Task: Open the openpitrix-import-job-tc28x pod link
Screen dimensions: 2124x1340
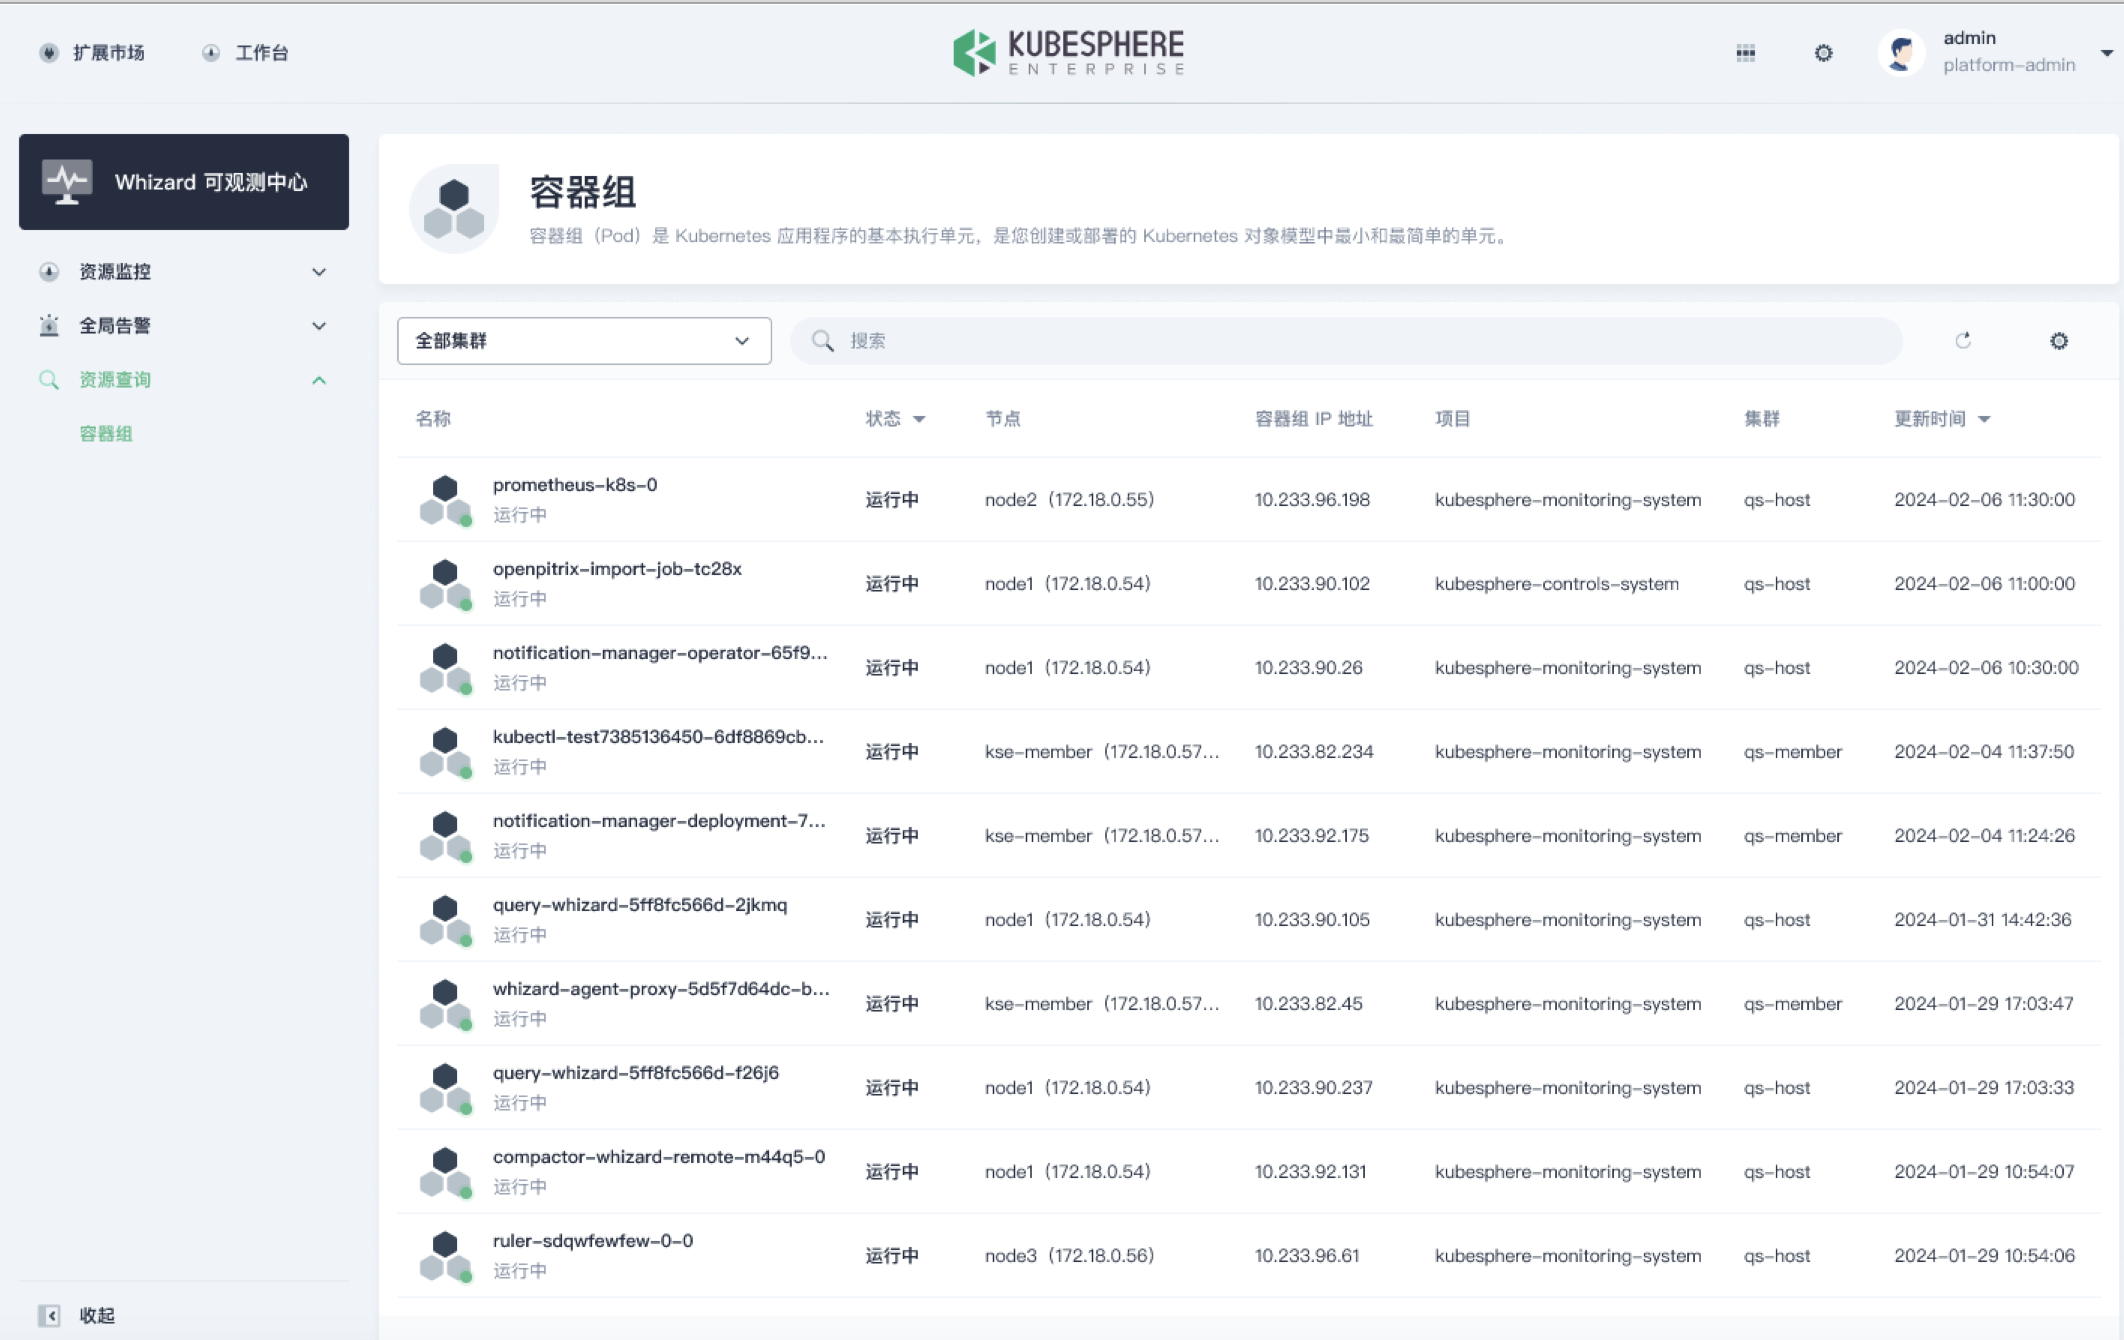Action: [616, 569]
